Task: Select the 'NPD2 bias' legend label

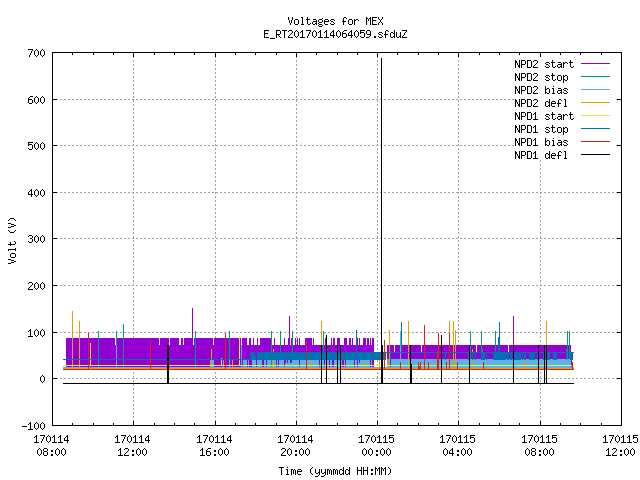Action: (x=541, y=90)
